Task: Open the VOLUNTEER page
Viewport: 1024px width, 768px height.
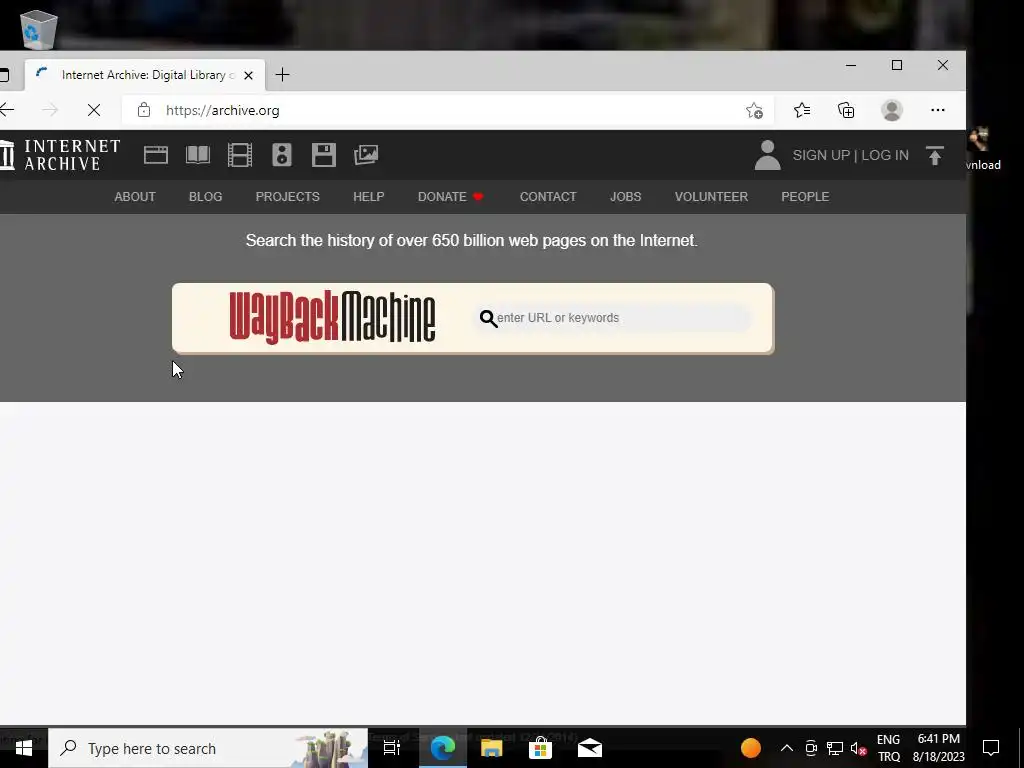Action: [x=711, y=197]
